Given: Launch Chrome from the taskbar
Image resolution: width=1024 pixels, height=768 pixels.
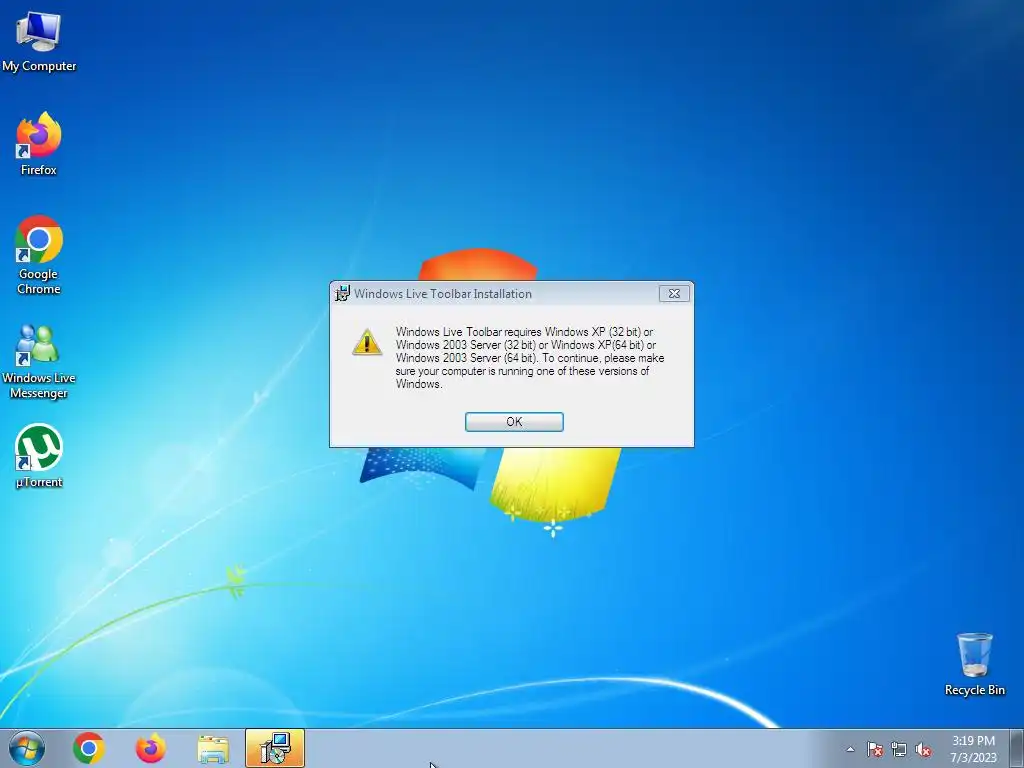Looking at the screenshot, I should 89,748.
